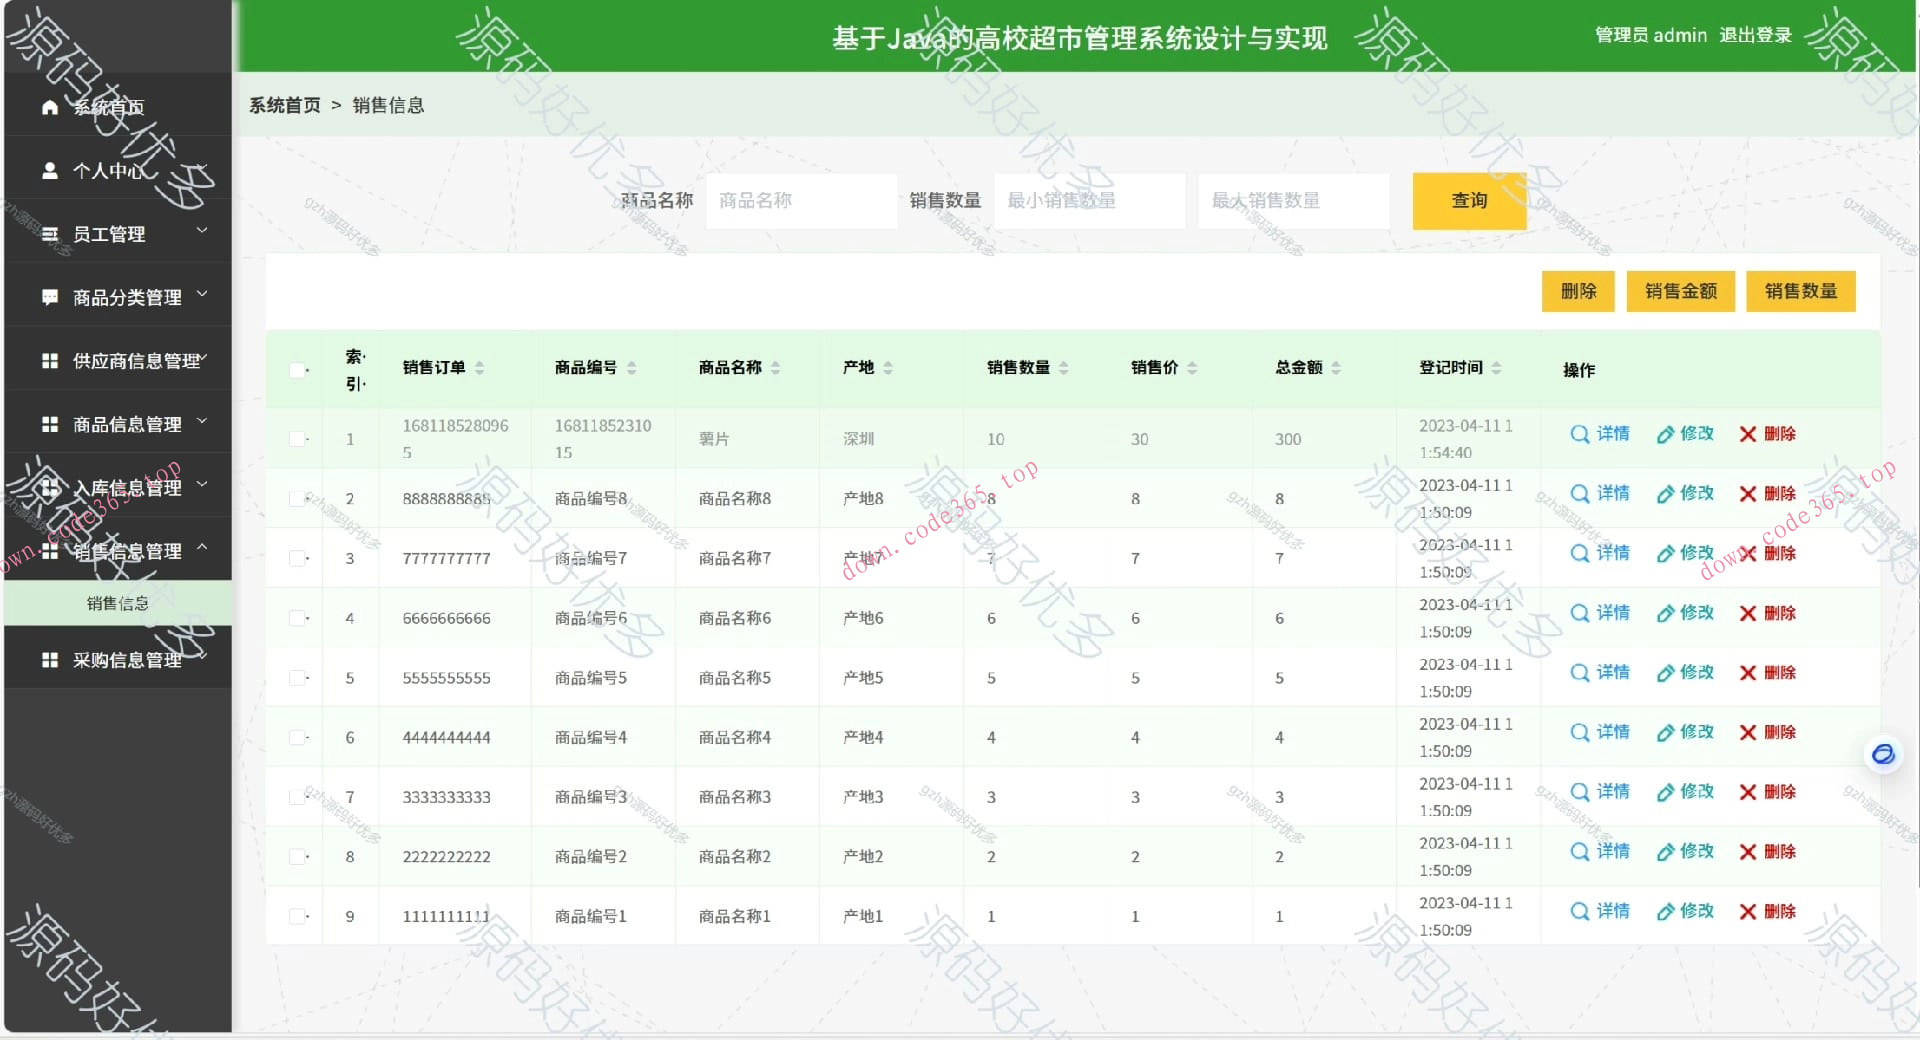Select the 销售信息 submenu item

pyautogui.click(x=118, y=603)
